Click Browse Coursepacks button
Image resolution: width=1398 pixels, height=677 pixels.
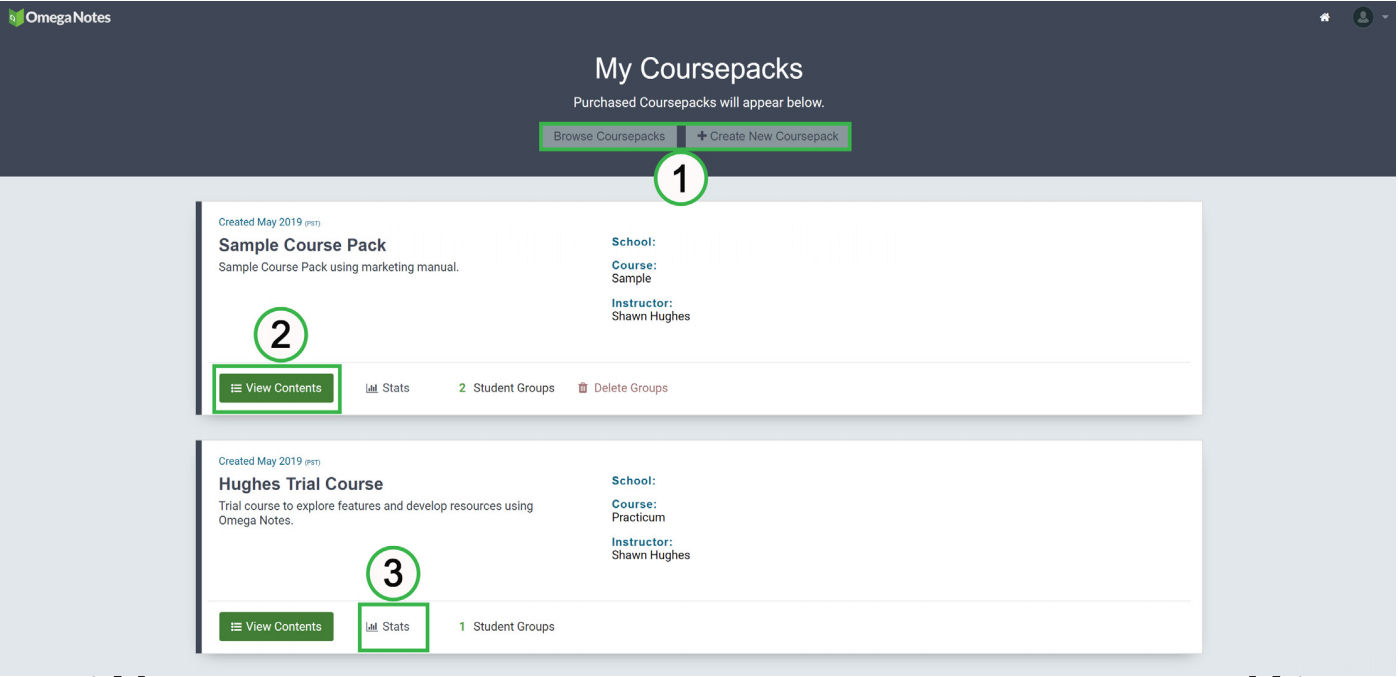pyautogui.click(x=609, y=136)
